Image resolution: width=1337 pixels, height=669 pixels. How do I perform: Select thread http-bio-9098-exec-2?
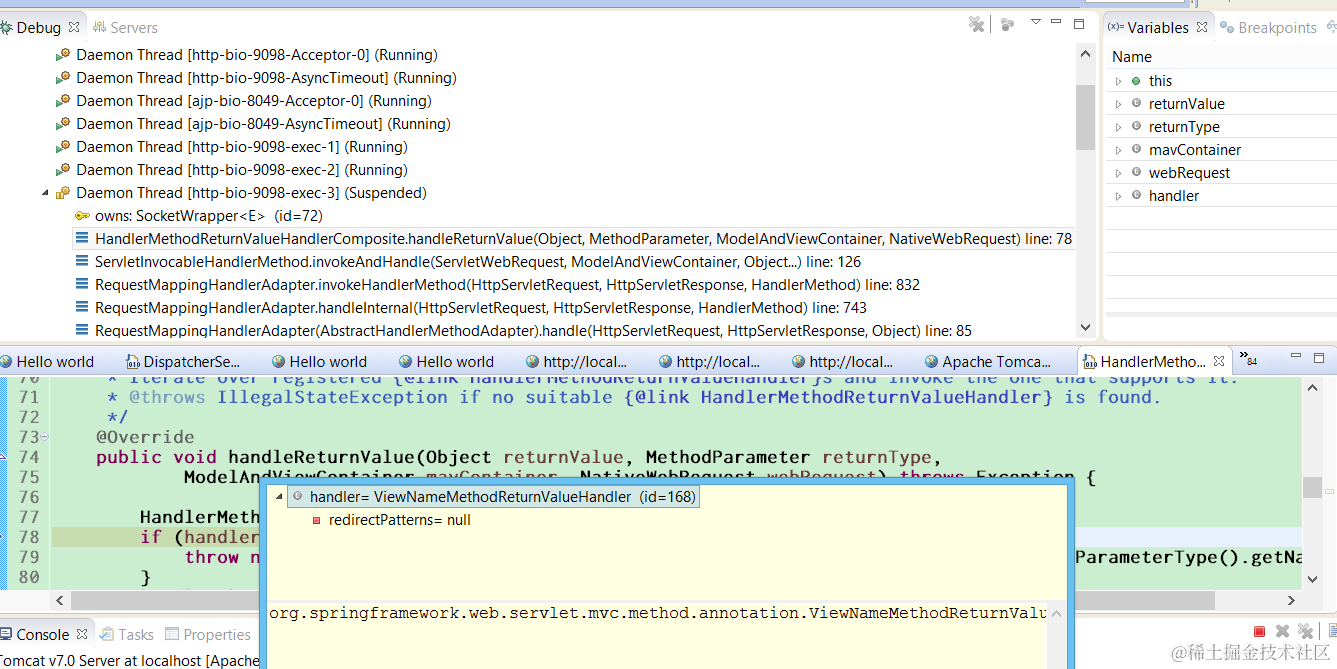pos(242,170)
